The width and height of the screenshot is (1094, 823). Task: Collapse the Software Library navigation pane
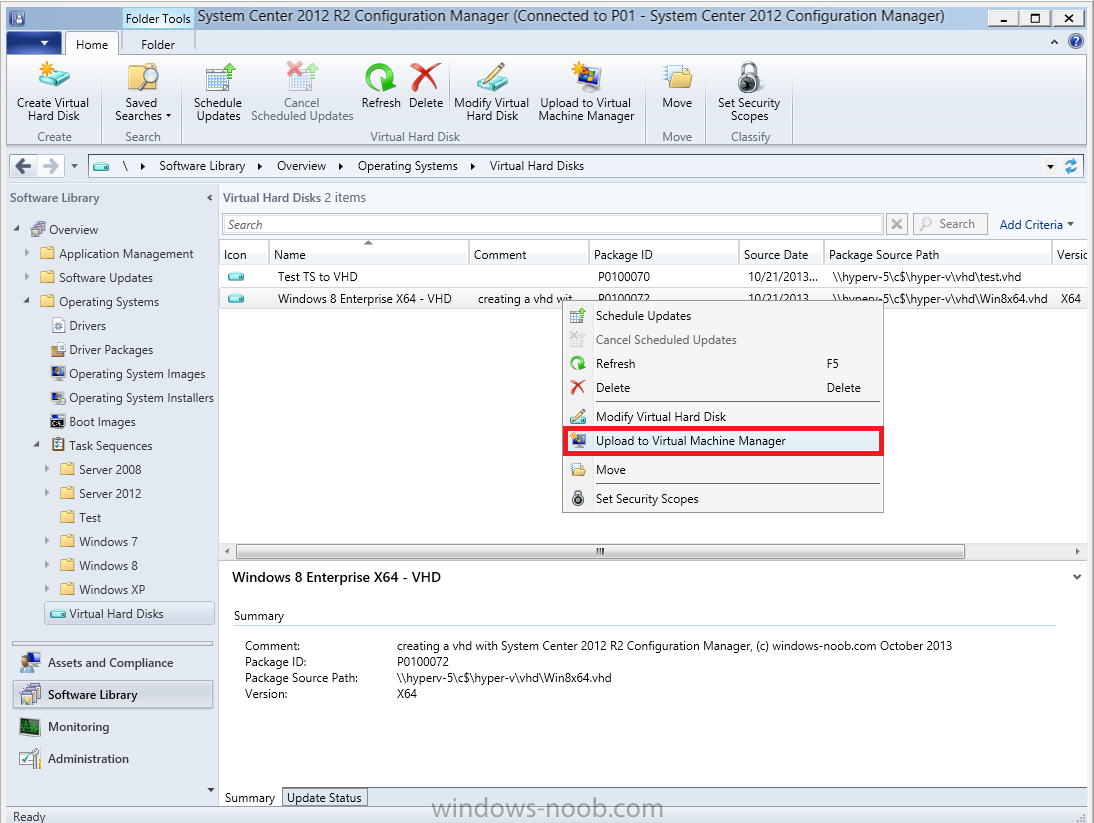point(209,198)
